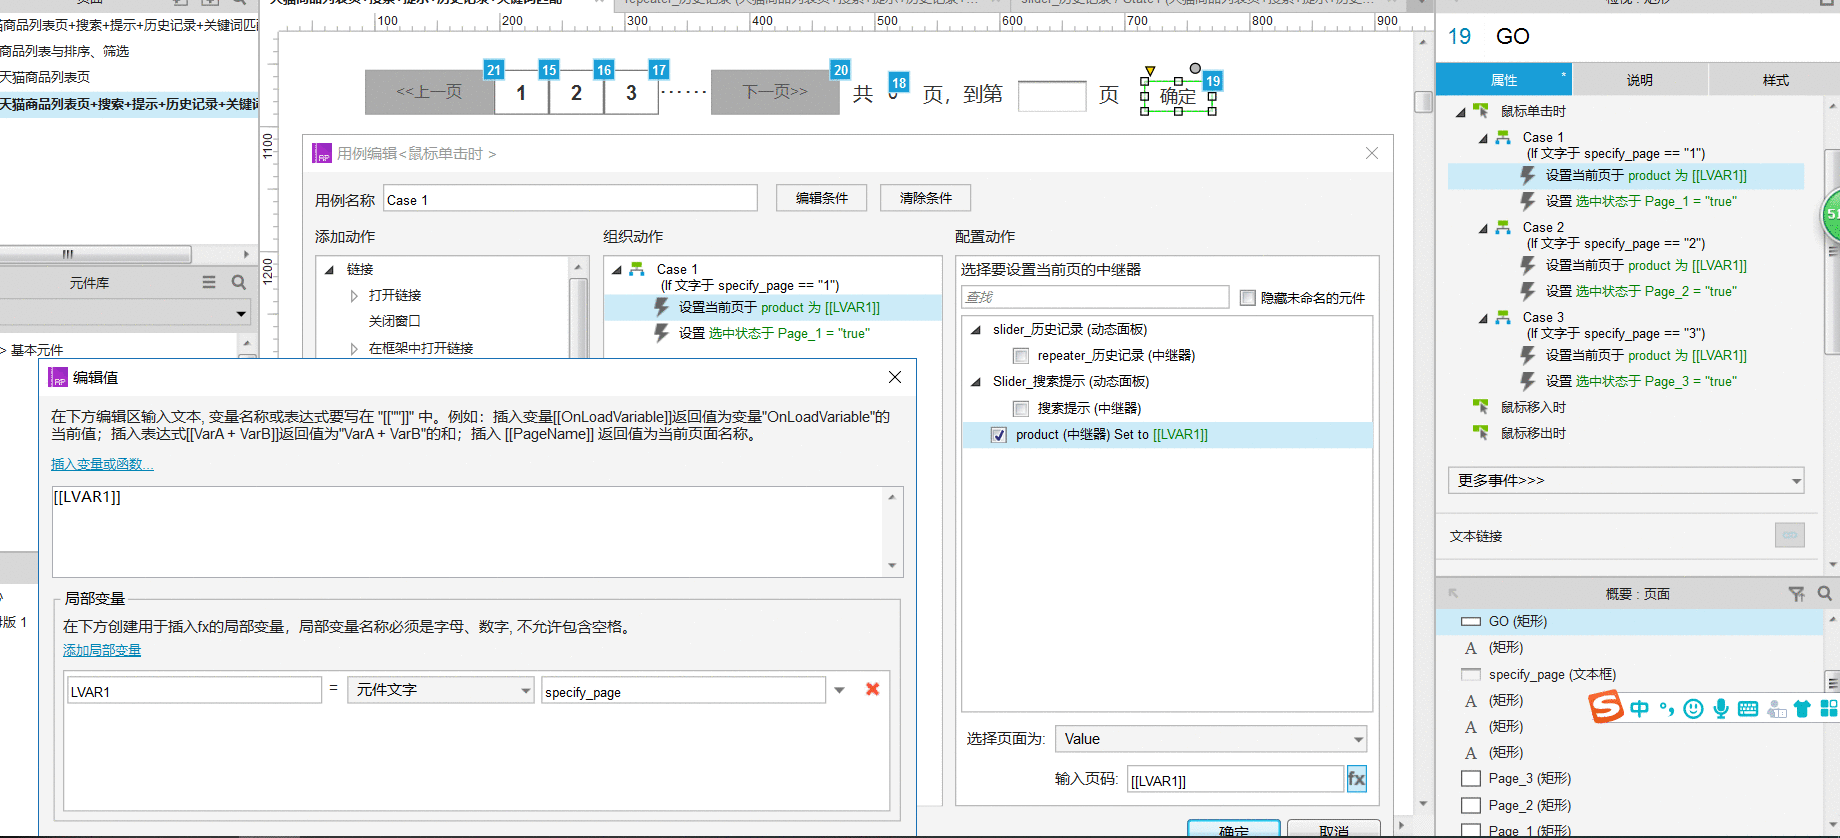Expand 在框架中打开链接 action node

tap(354, 349)
